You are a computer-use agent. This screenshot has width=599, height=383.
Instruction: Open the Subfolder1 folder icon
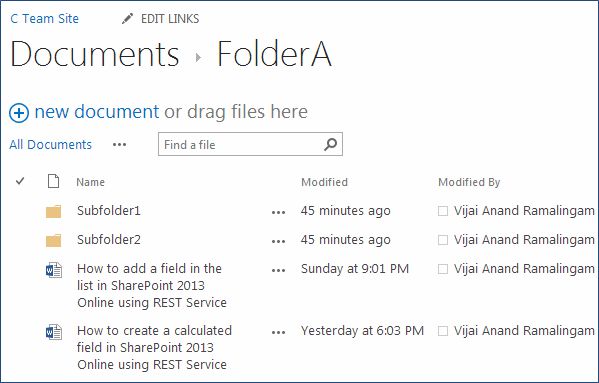tap(53, 211)
